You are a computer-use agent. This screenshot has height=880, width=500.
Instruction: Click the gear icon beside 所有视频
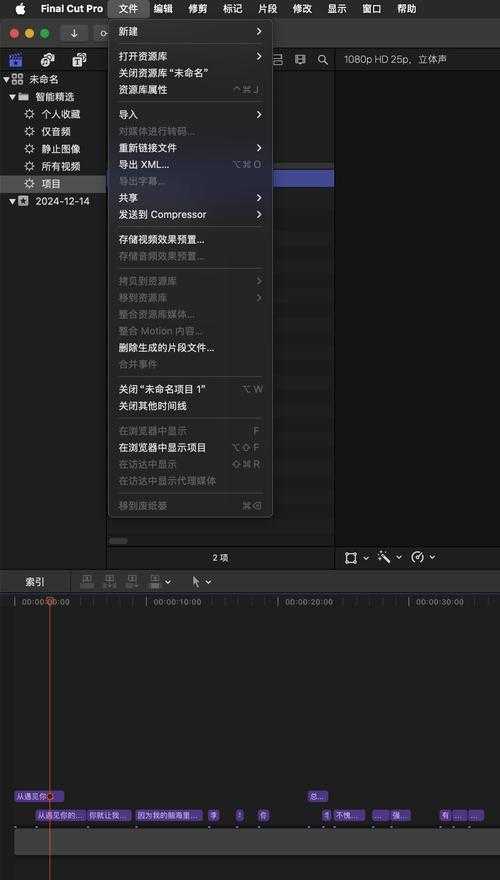(x=29, y=166)
